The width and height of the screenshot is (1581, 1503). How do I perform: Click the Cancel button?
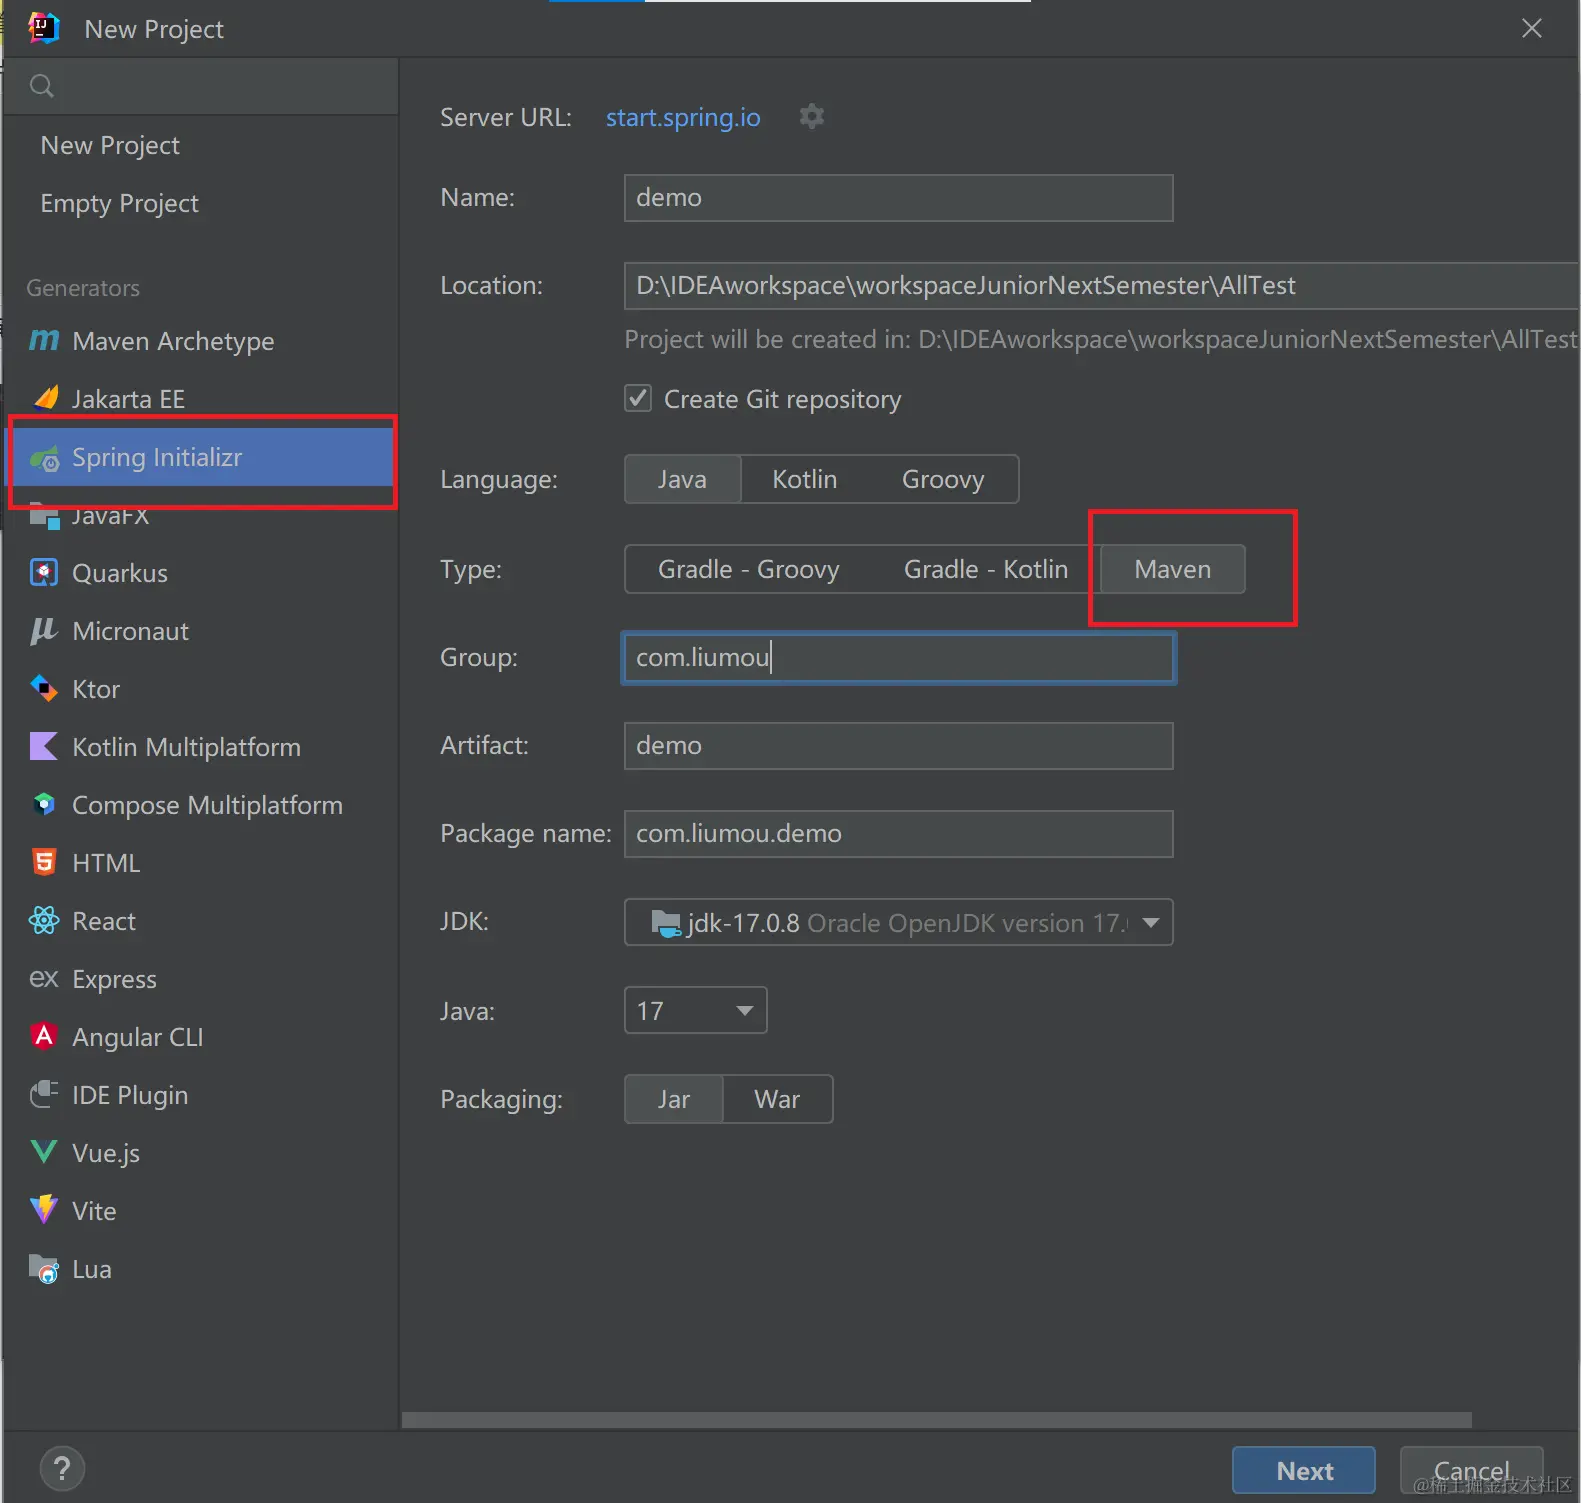pos(1471,1470)
